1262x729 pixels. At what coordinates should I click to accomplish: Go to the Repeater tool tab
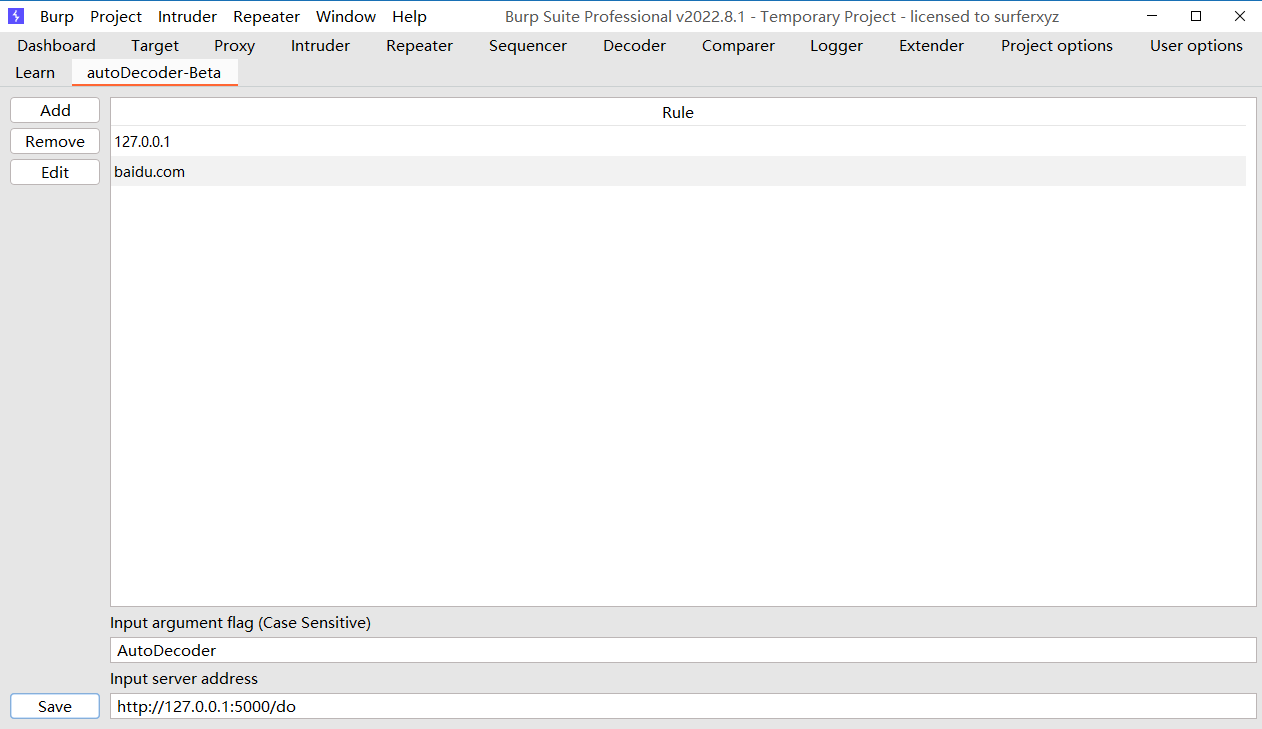click(x=419, y=45)
